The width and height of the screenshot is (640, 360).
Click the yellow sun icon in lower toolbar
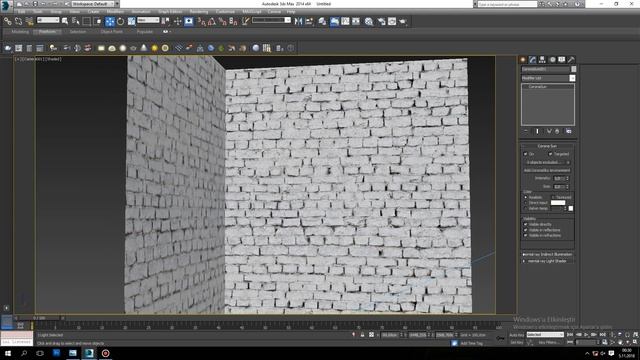click(154, 48)
